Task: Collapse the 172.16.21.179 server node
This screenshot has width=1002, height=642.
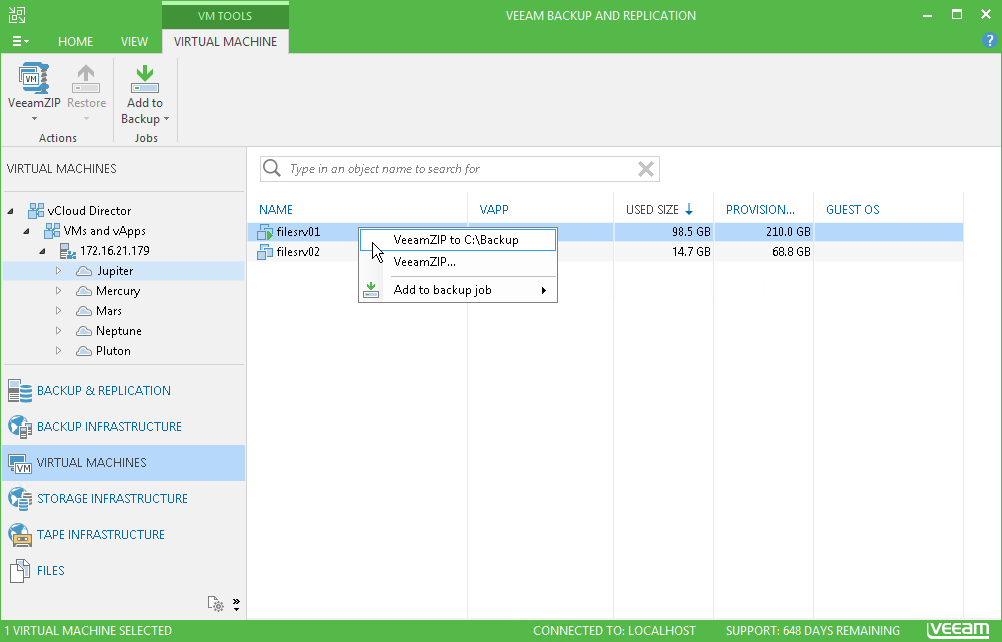Action: [x=42, y=251]
